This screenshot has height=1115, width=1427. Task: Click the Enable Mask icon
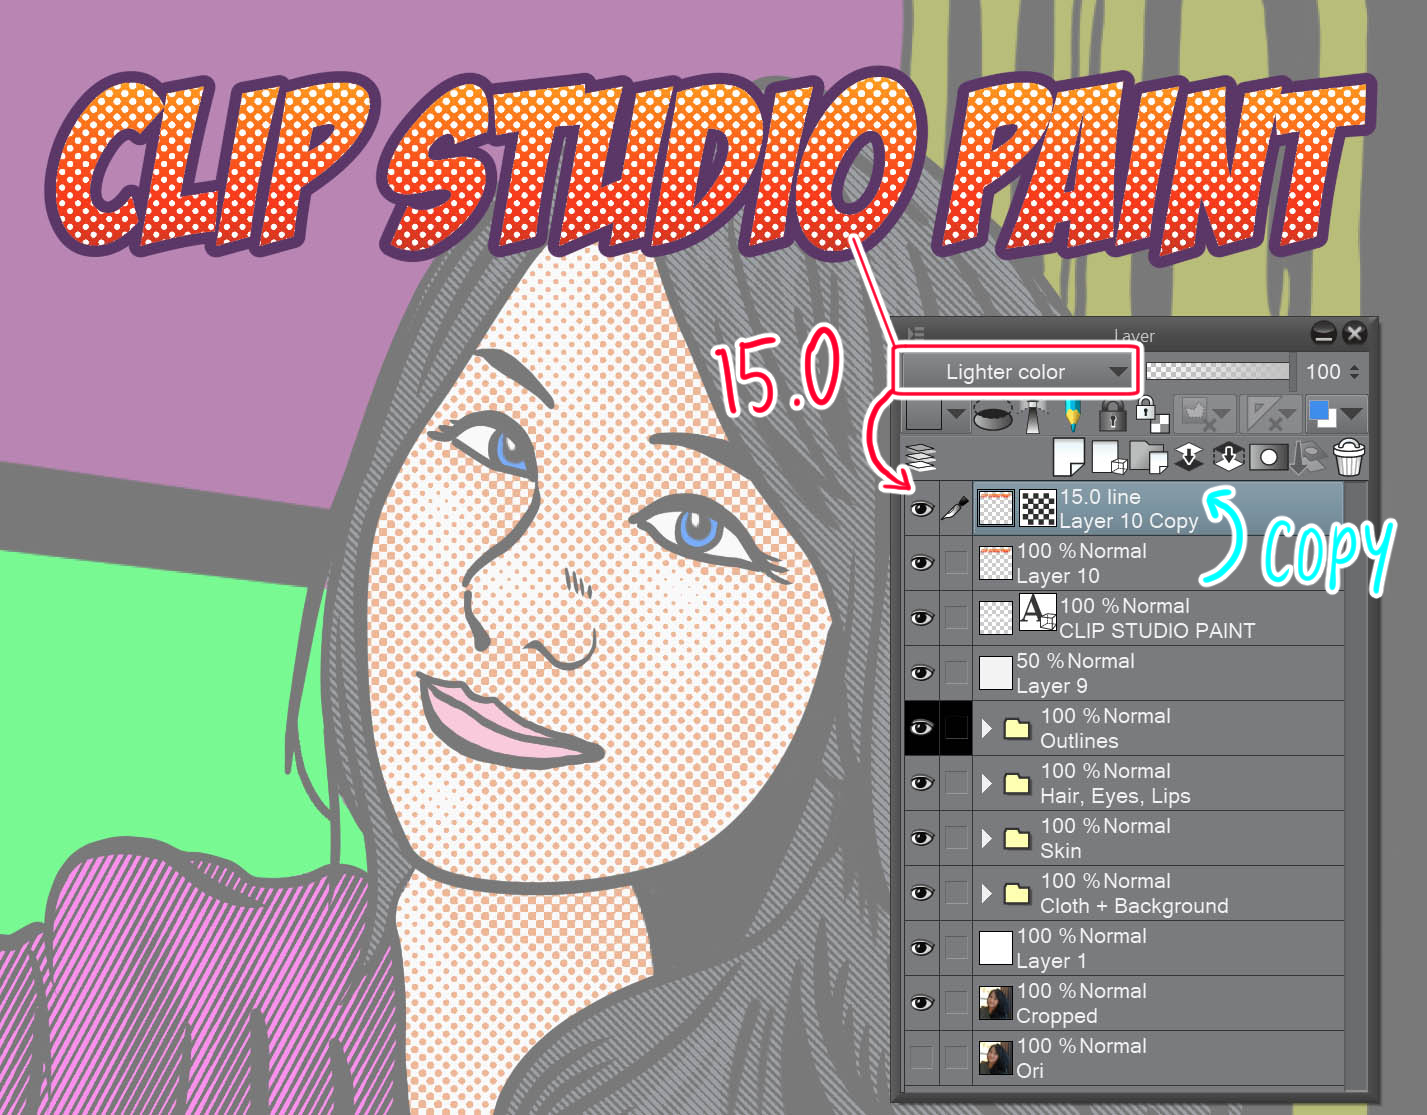[x=1194, y=413]
